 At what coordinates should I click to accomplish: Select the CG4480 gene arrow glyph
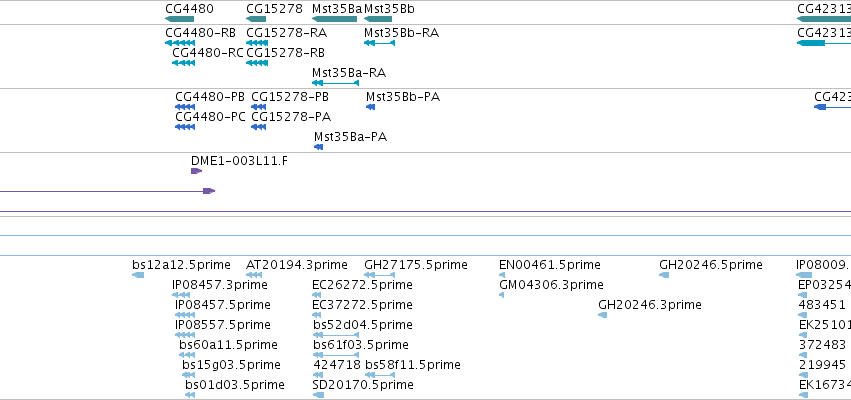point(179,19)
